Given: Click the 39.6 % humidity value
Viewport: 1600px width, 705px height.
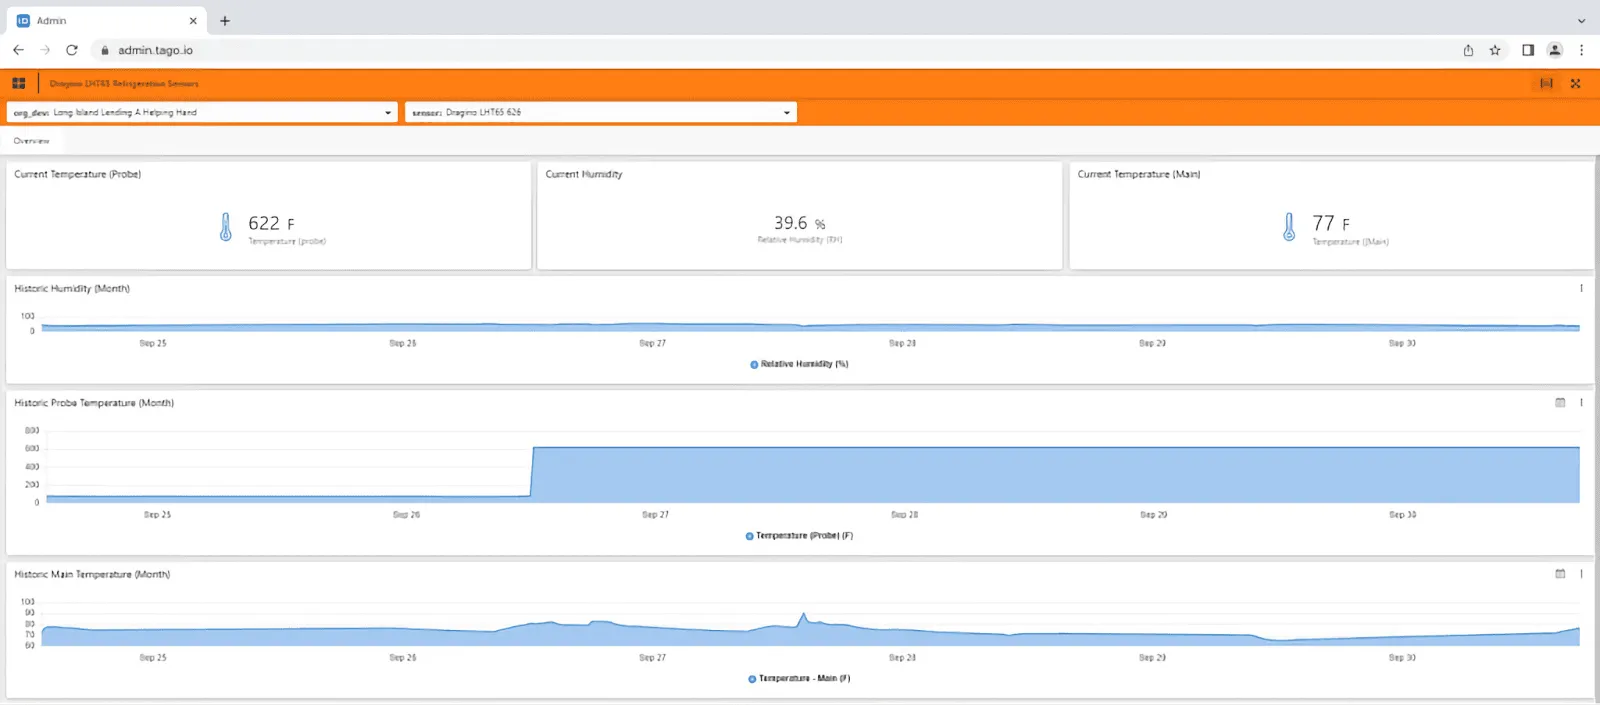Looking at the screenshot, I should pyautogui.click(x=799, y=223).
